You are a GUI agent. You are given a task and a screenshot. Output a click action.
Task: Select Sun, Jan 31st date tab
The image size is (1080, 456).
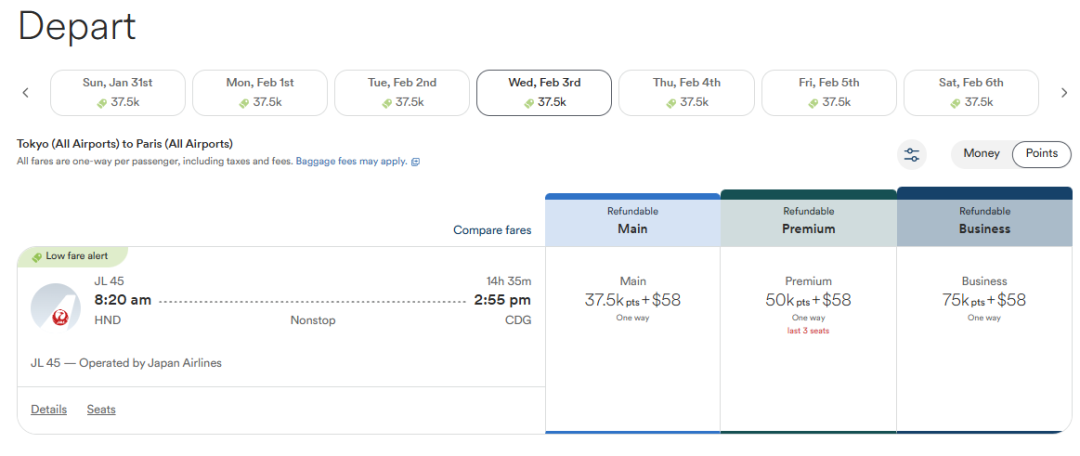(x=118, y=92)
